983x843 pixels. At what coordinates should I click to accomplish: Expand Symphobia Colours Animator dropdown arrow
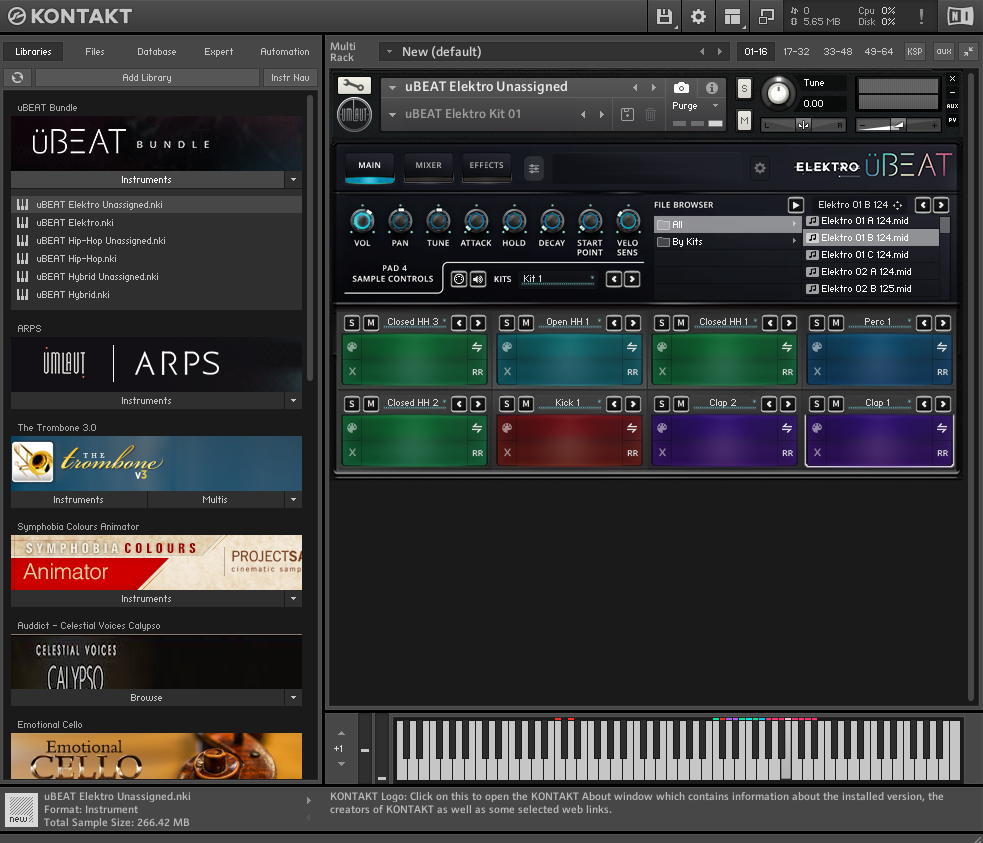[293, 599]
